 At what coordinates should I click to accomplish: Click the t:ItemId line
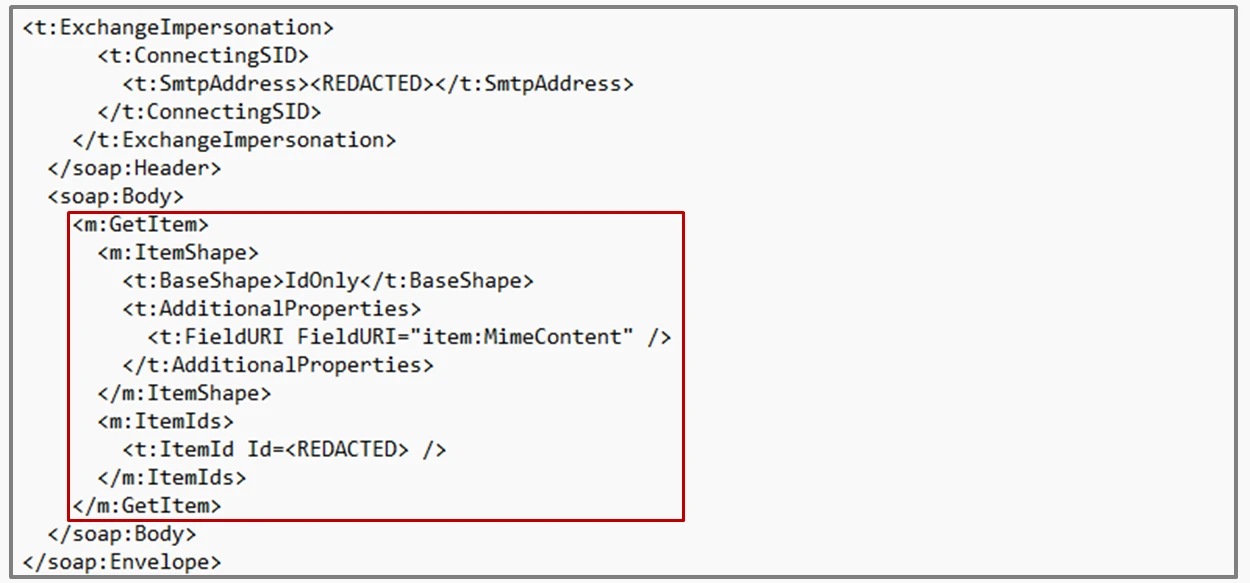coord(284,449)
